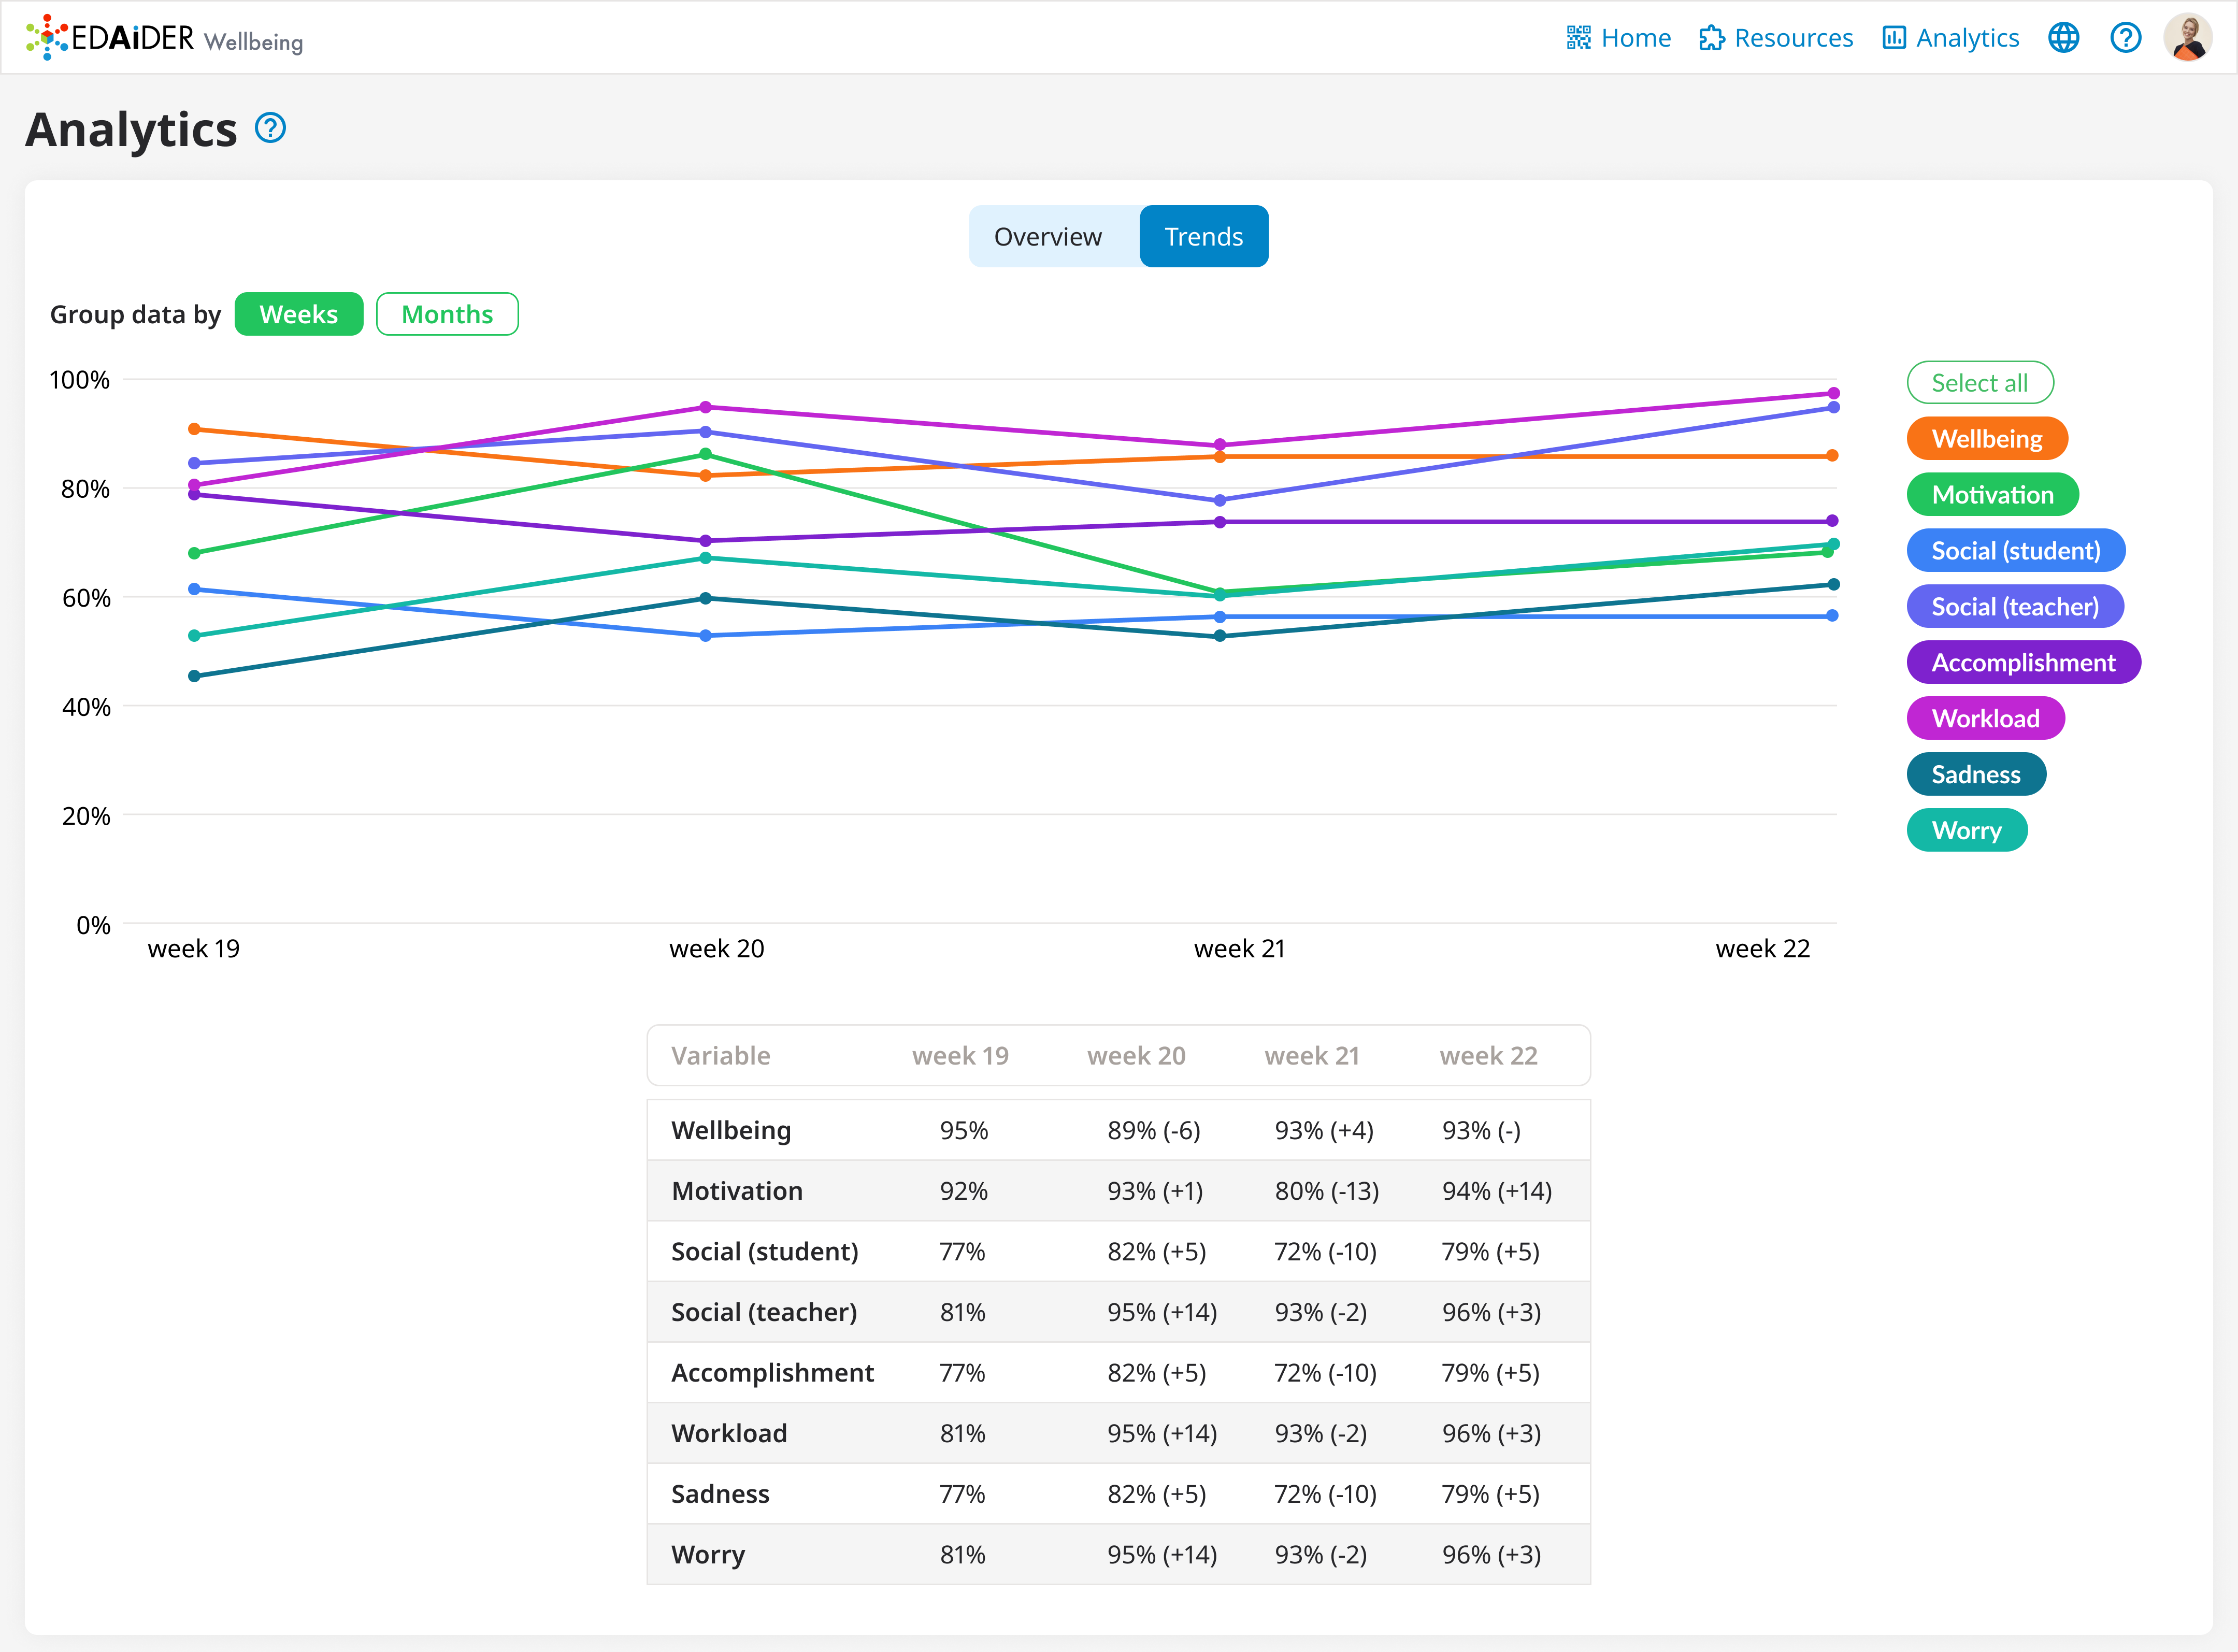Click the help question mark in navbar
2238x1652 pixels.
(2125, 38)
